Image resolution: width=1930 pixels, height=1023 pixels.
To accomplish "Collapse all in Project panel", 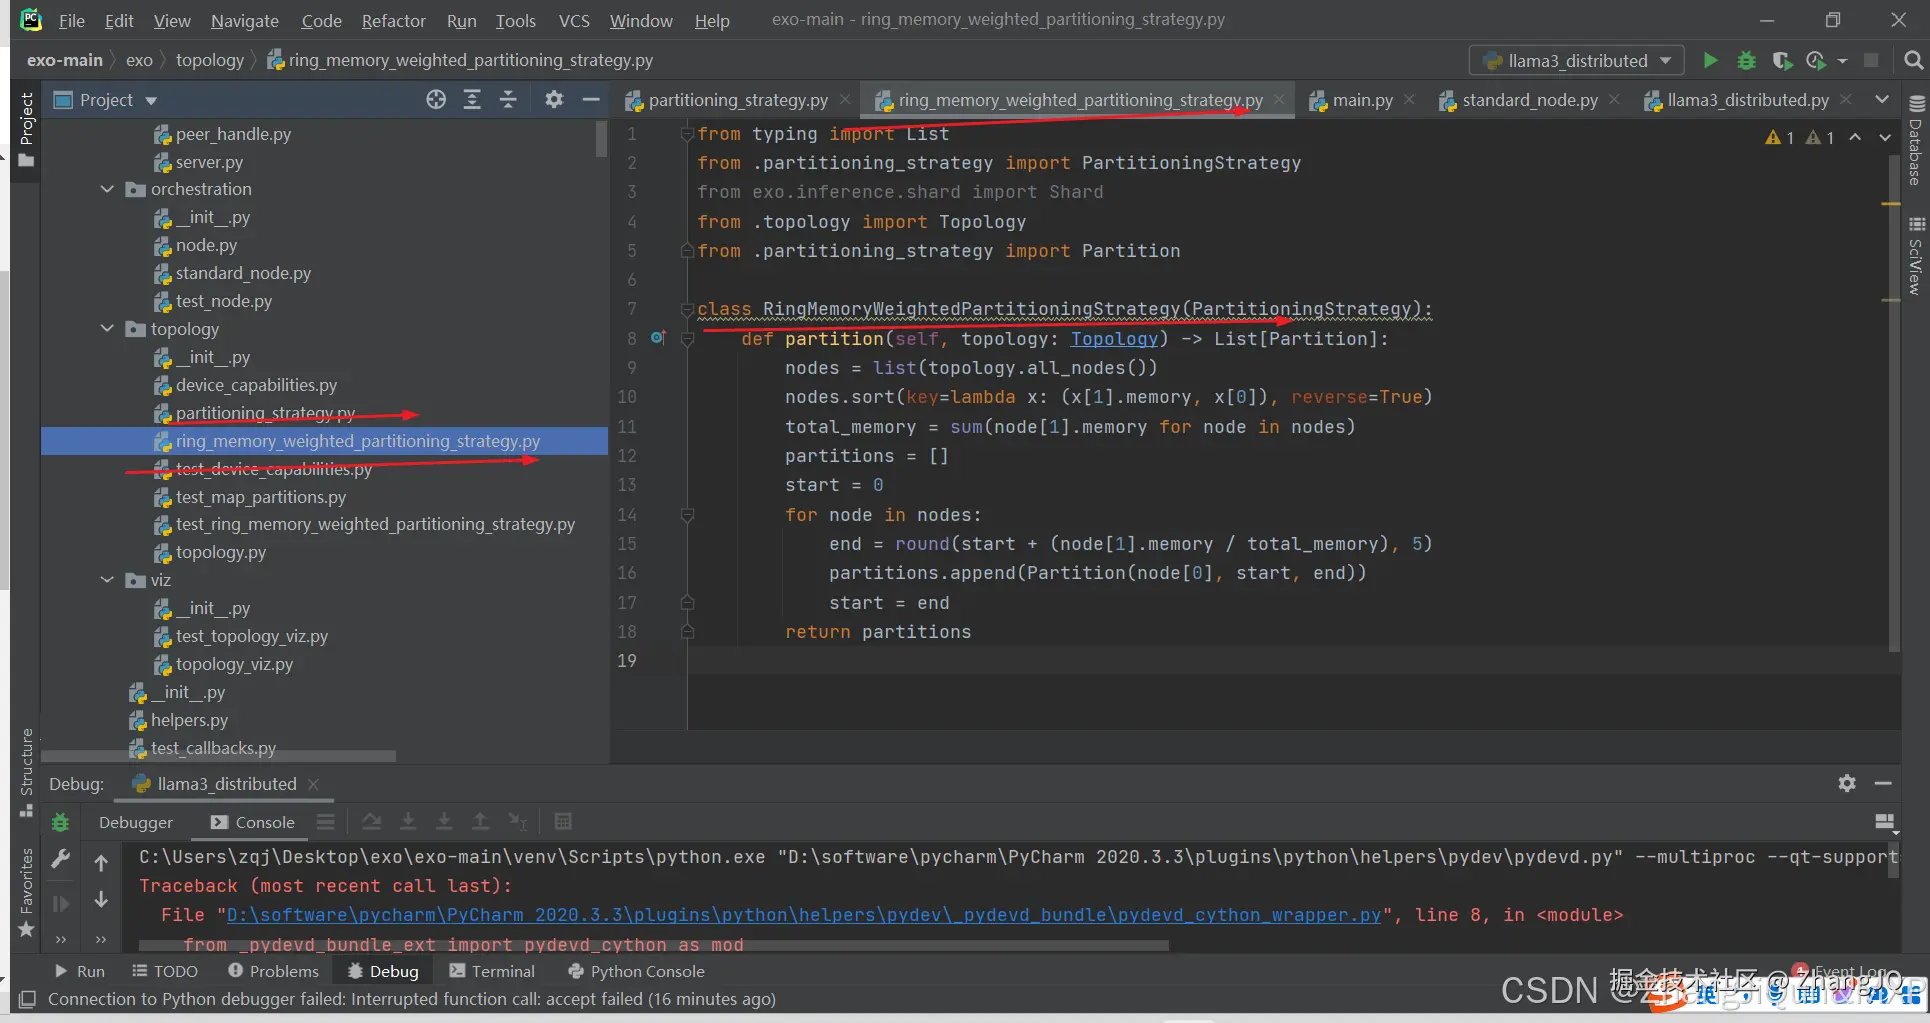I will pos(508,99).
